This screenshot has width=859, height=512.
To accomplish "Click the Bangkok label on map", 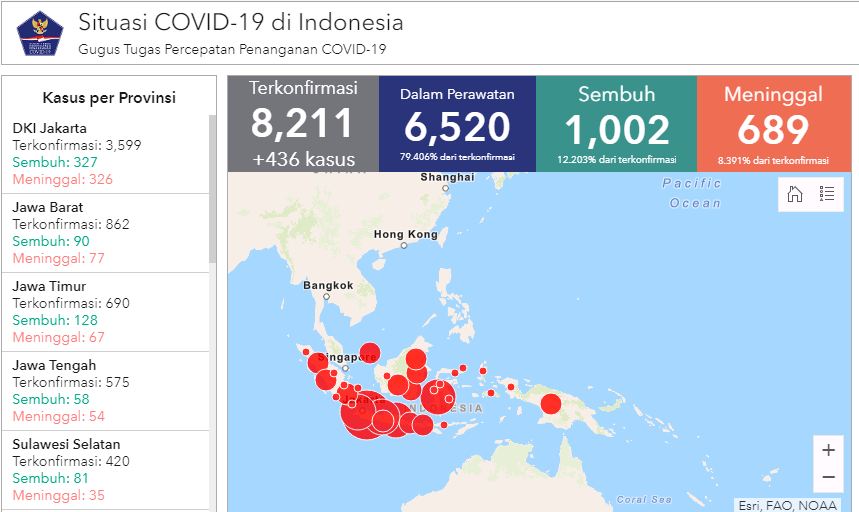I will (328, 285).
